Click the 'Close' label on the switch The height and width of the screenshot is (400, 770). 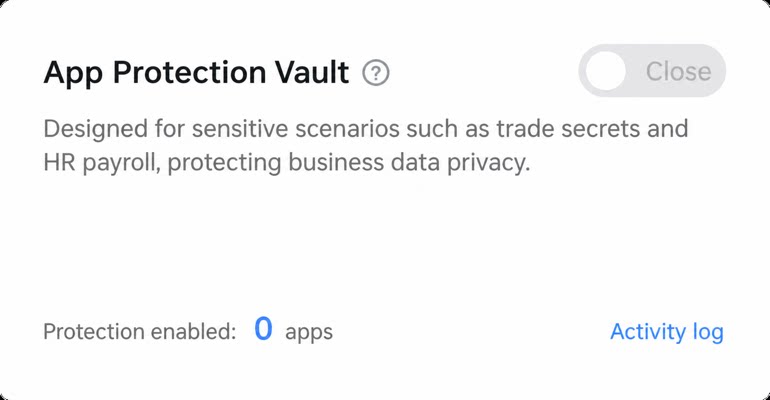[x=679, y=72]
